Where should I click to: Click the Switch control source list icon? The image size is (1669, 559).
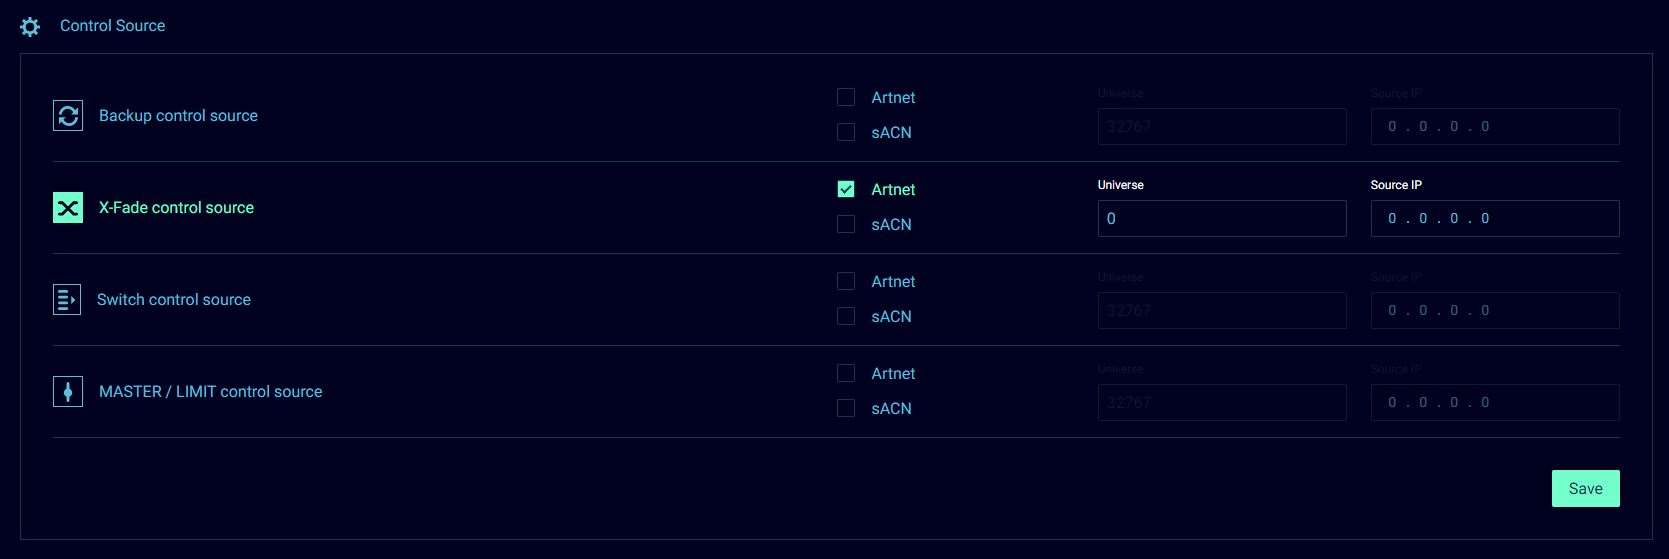pos(67,300)
